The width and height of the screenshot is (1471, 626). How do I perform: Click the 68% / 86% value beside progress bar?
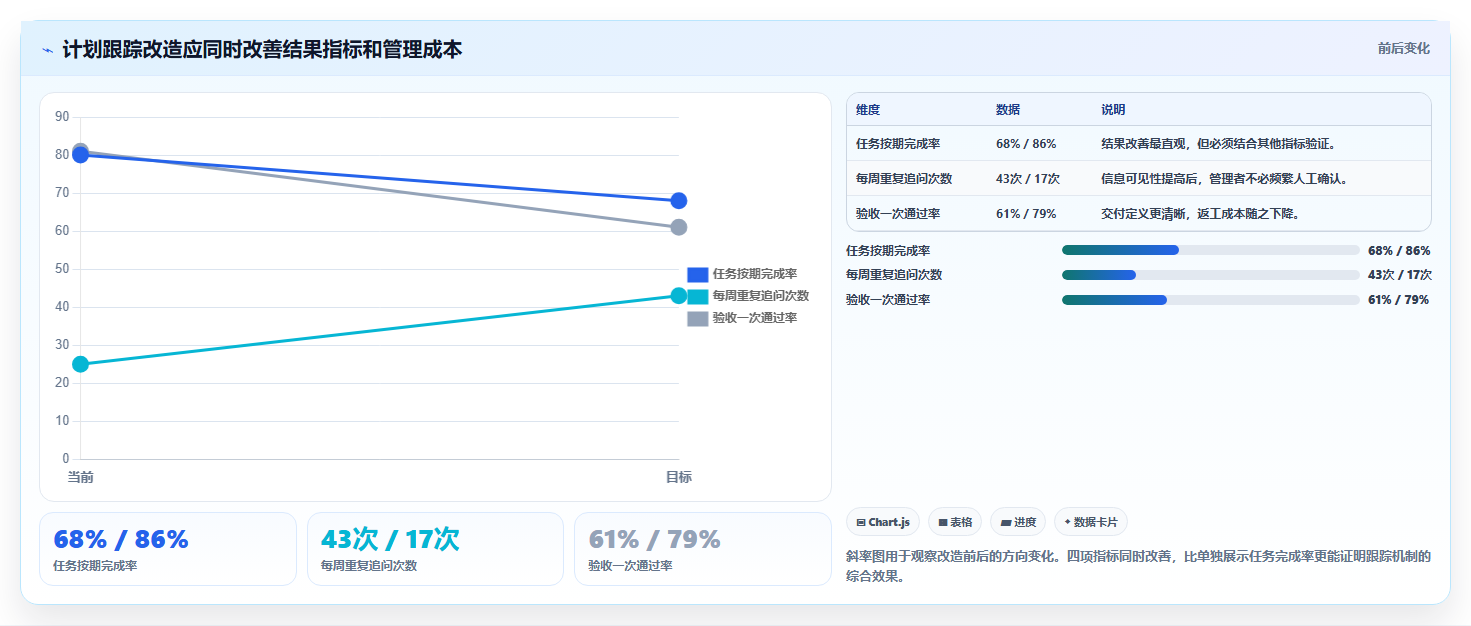[1399, 251]
